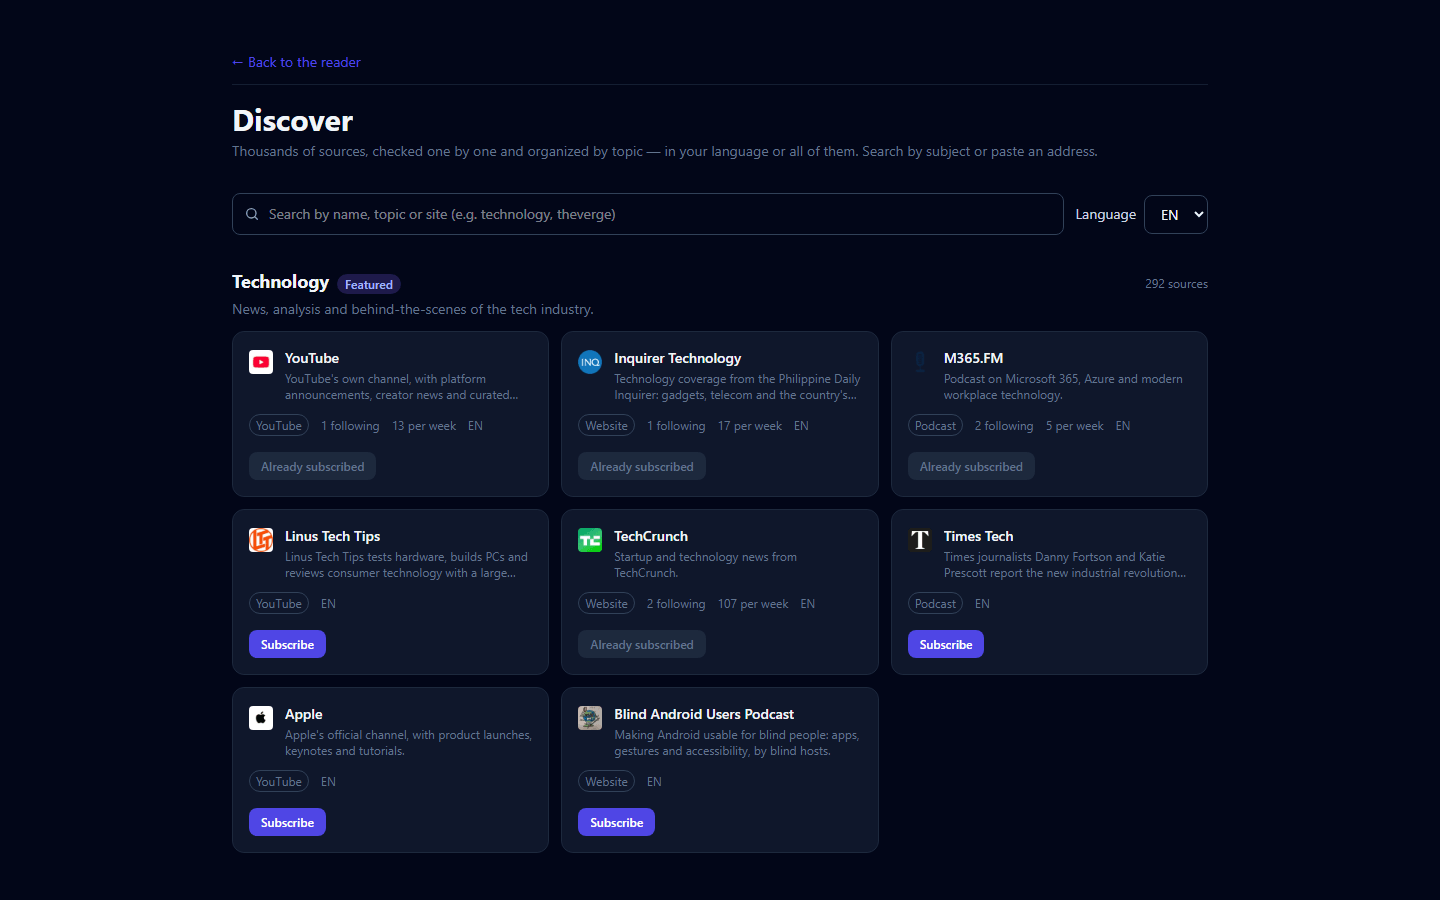Click the Technology section heading
This screenshot has width=1440, height=900.
pyautogui.click(x=280, y=282)
